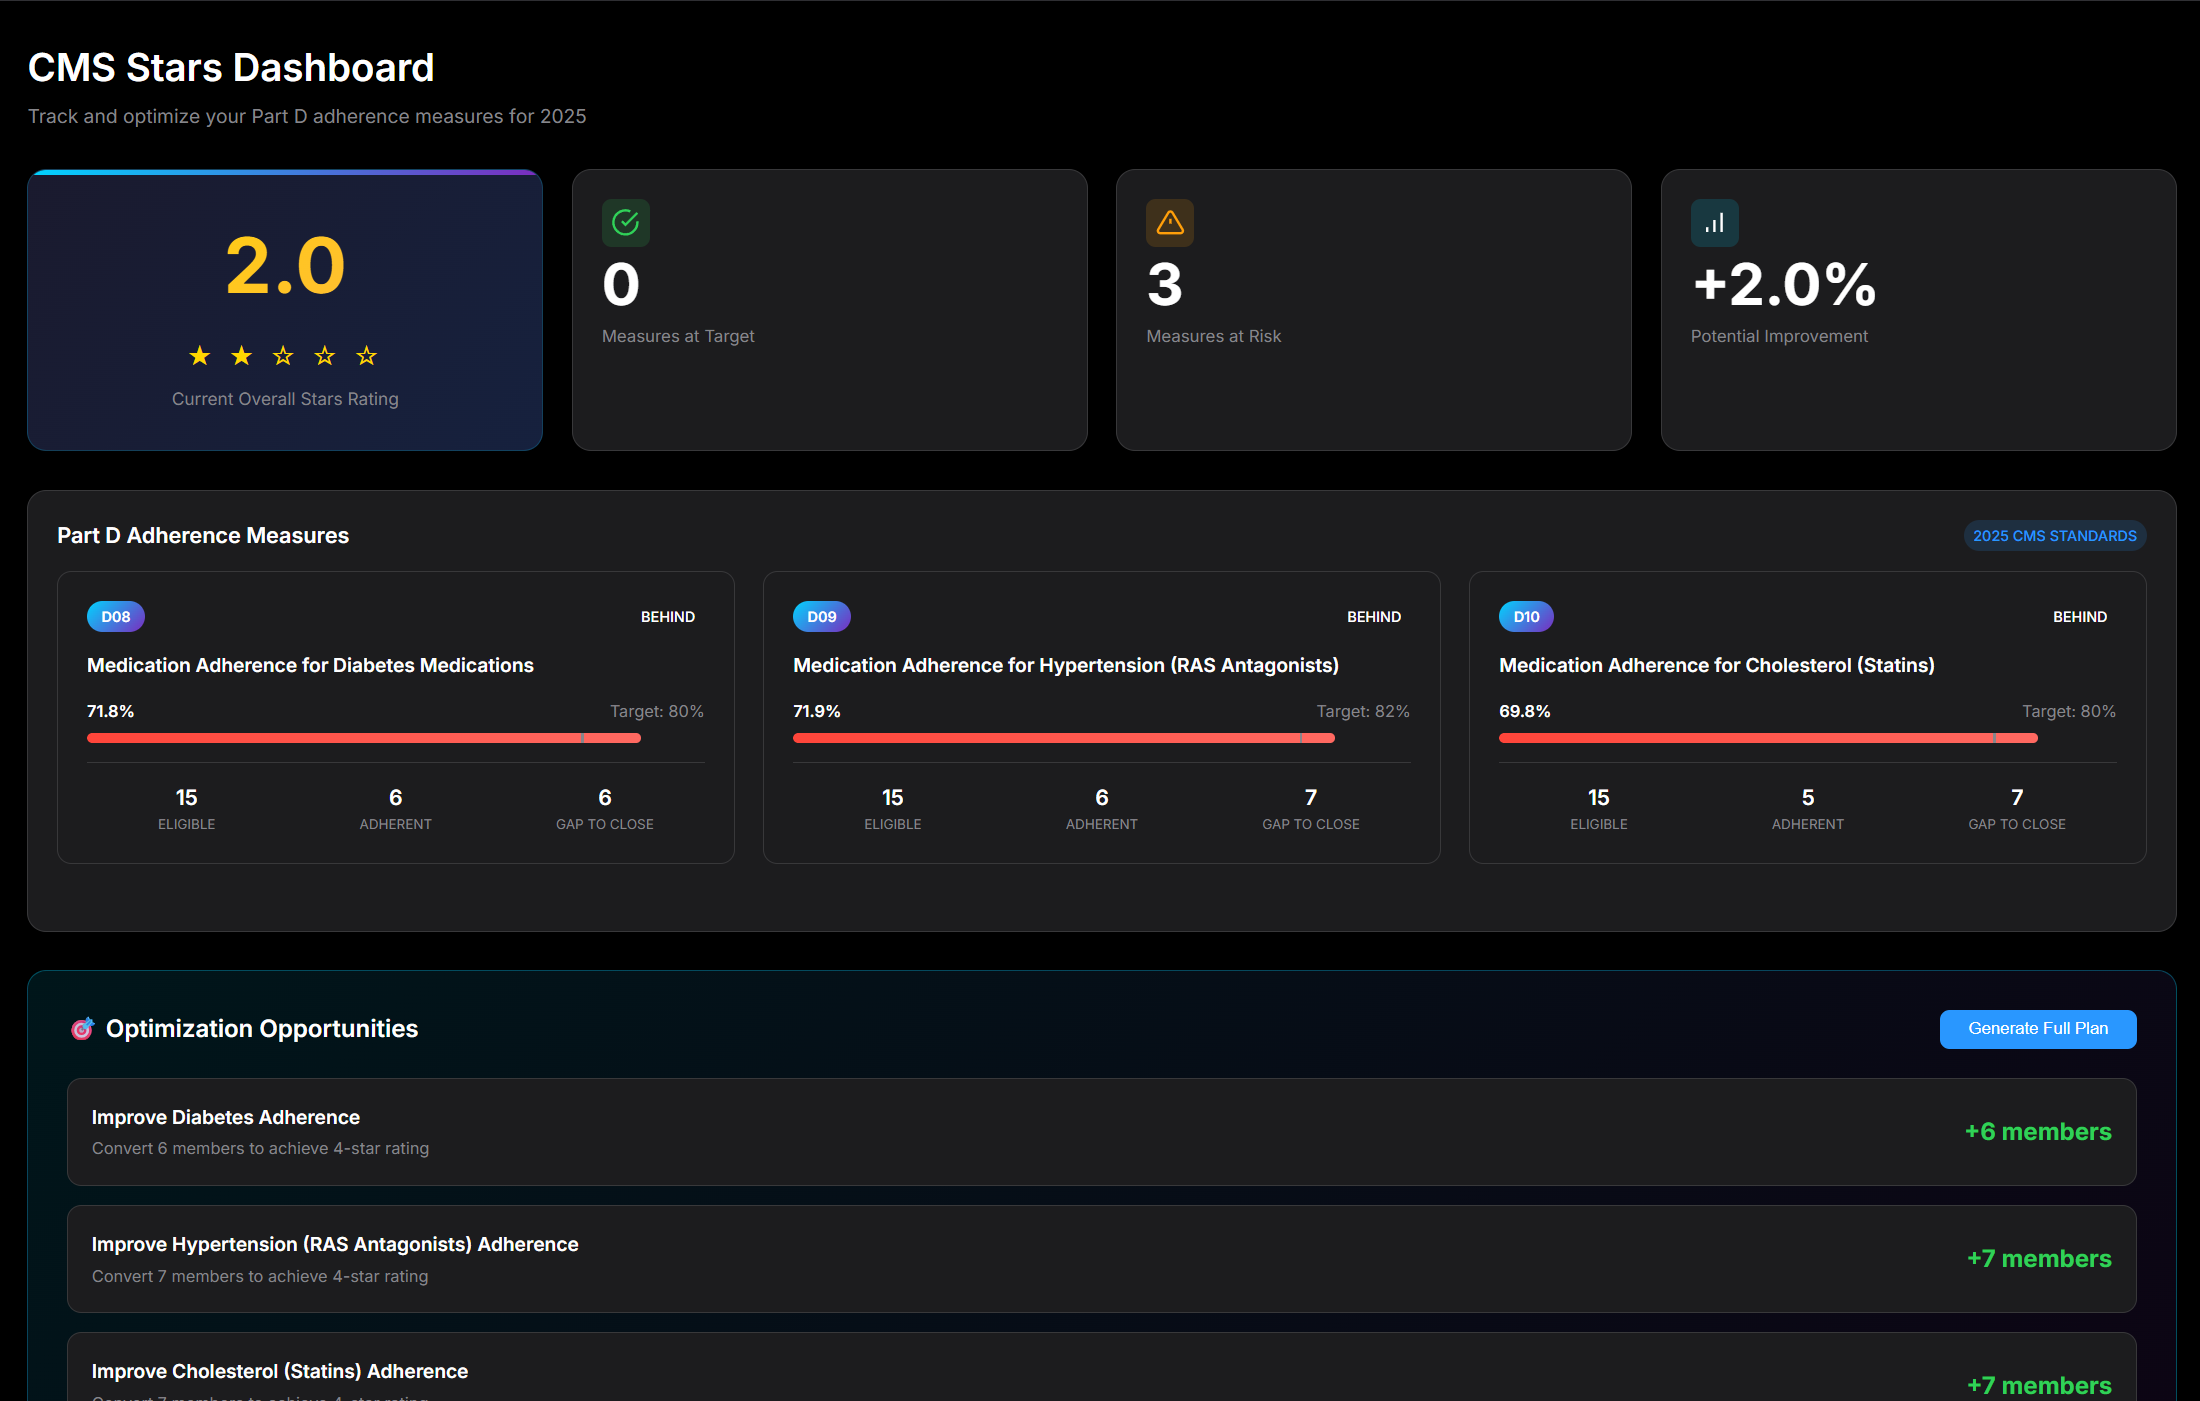This screenshot has width=2200, height=1401.
Task: Toggle the BEHIND status on Hypertension measure
Action: click(x=1374, y=616)
